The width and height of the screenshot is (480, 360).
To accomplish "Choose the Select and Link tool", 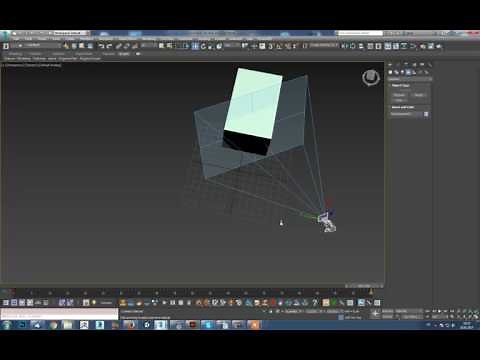I will click(118, 46).
